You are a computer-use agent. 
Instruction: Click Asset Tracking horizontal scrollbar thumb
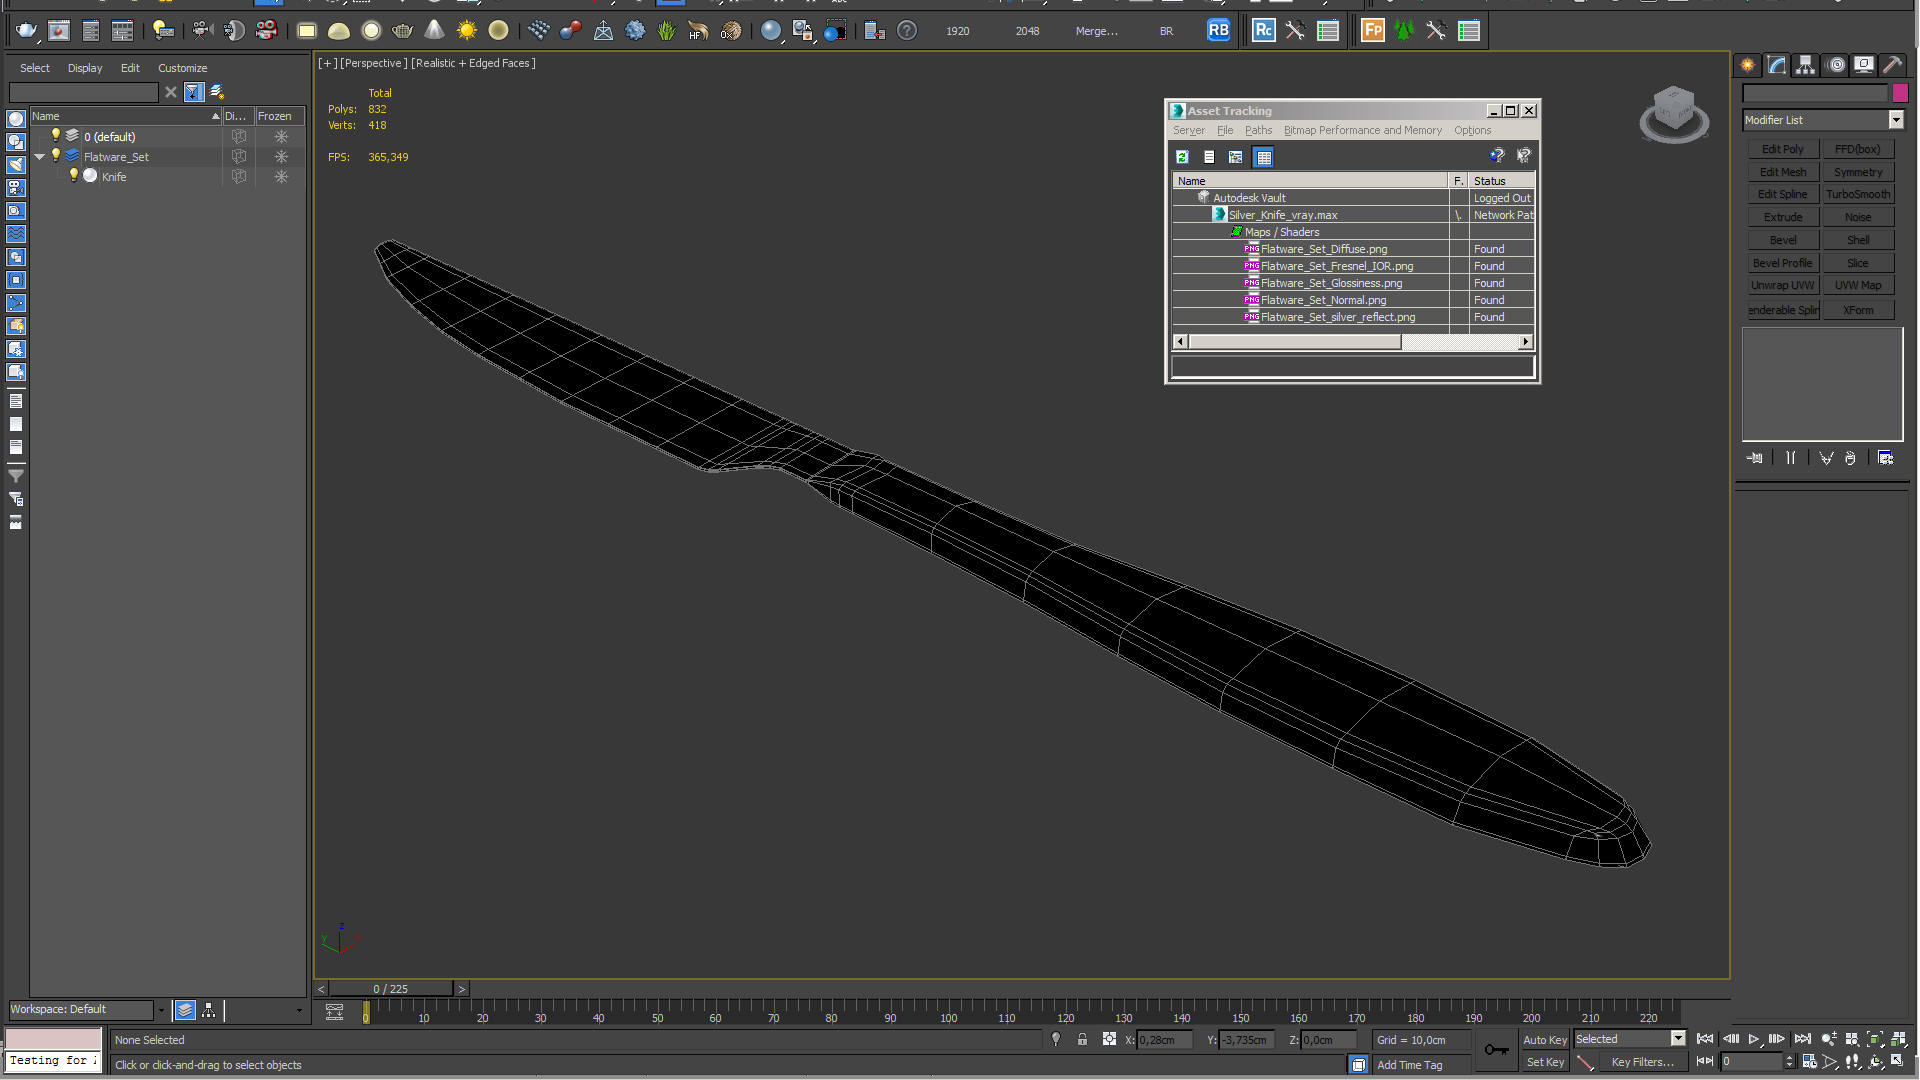[x=1295, y=342]
